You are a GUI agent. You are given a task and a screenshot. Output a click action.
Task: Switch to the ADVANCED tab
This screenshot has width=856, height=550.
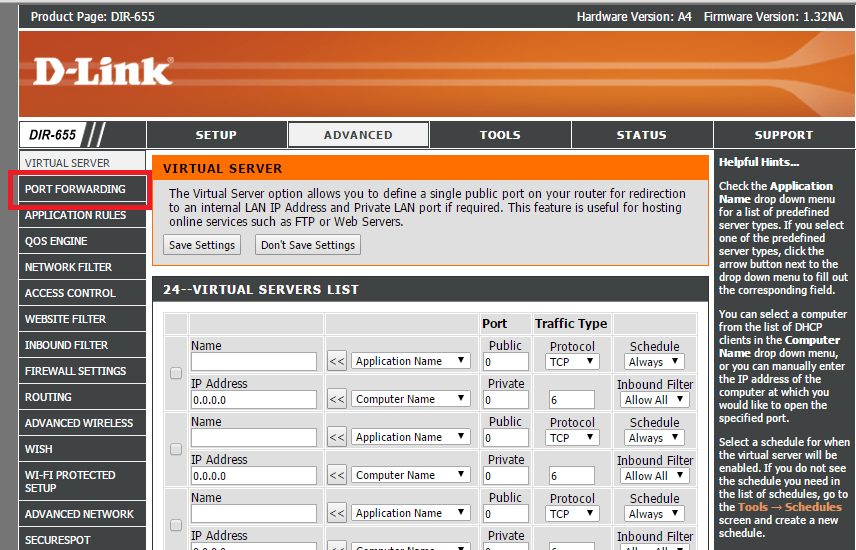(x=358, y=135)
